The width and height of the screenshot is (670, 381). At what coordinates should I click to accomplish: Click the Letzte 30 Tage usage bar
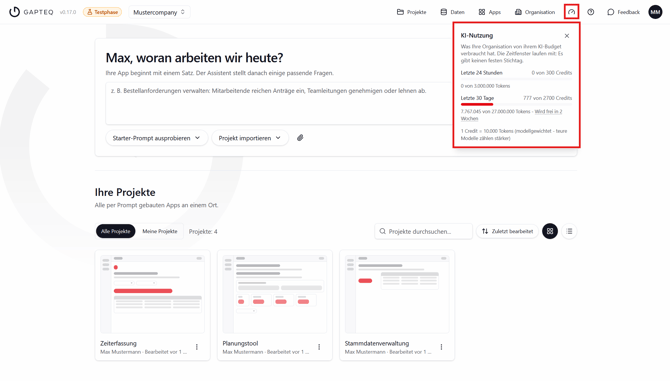(x=516, y=104)
